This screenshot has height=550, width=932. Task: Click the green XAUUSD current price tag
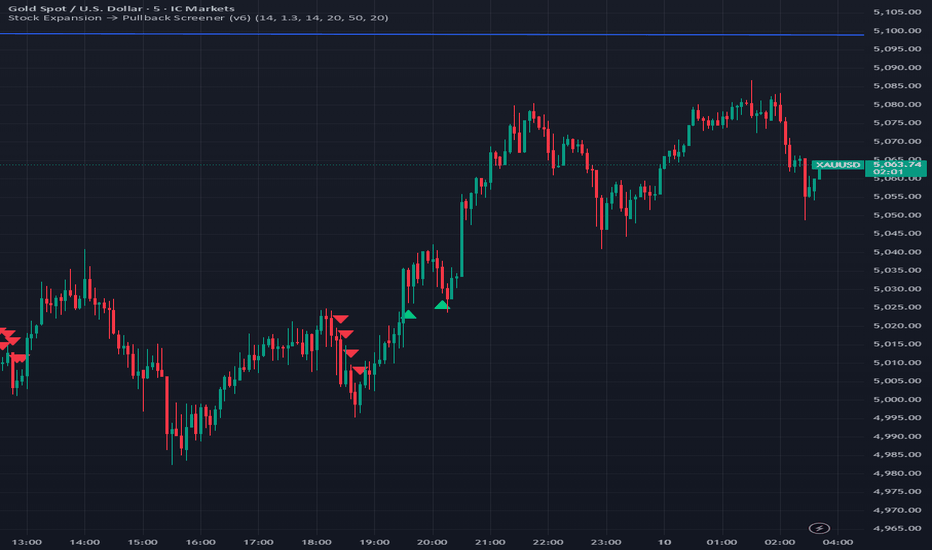(x=836, y=164)
